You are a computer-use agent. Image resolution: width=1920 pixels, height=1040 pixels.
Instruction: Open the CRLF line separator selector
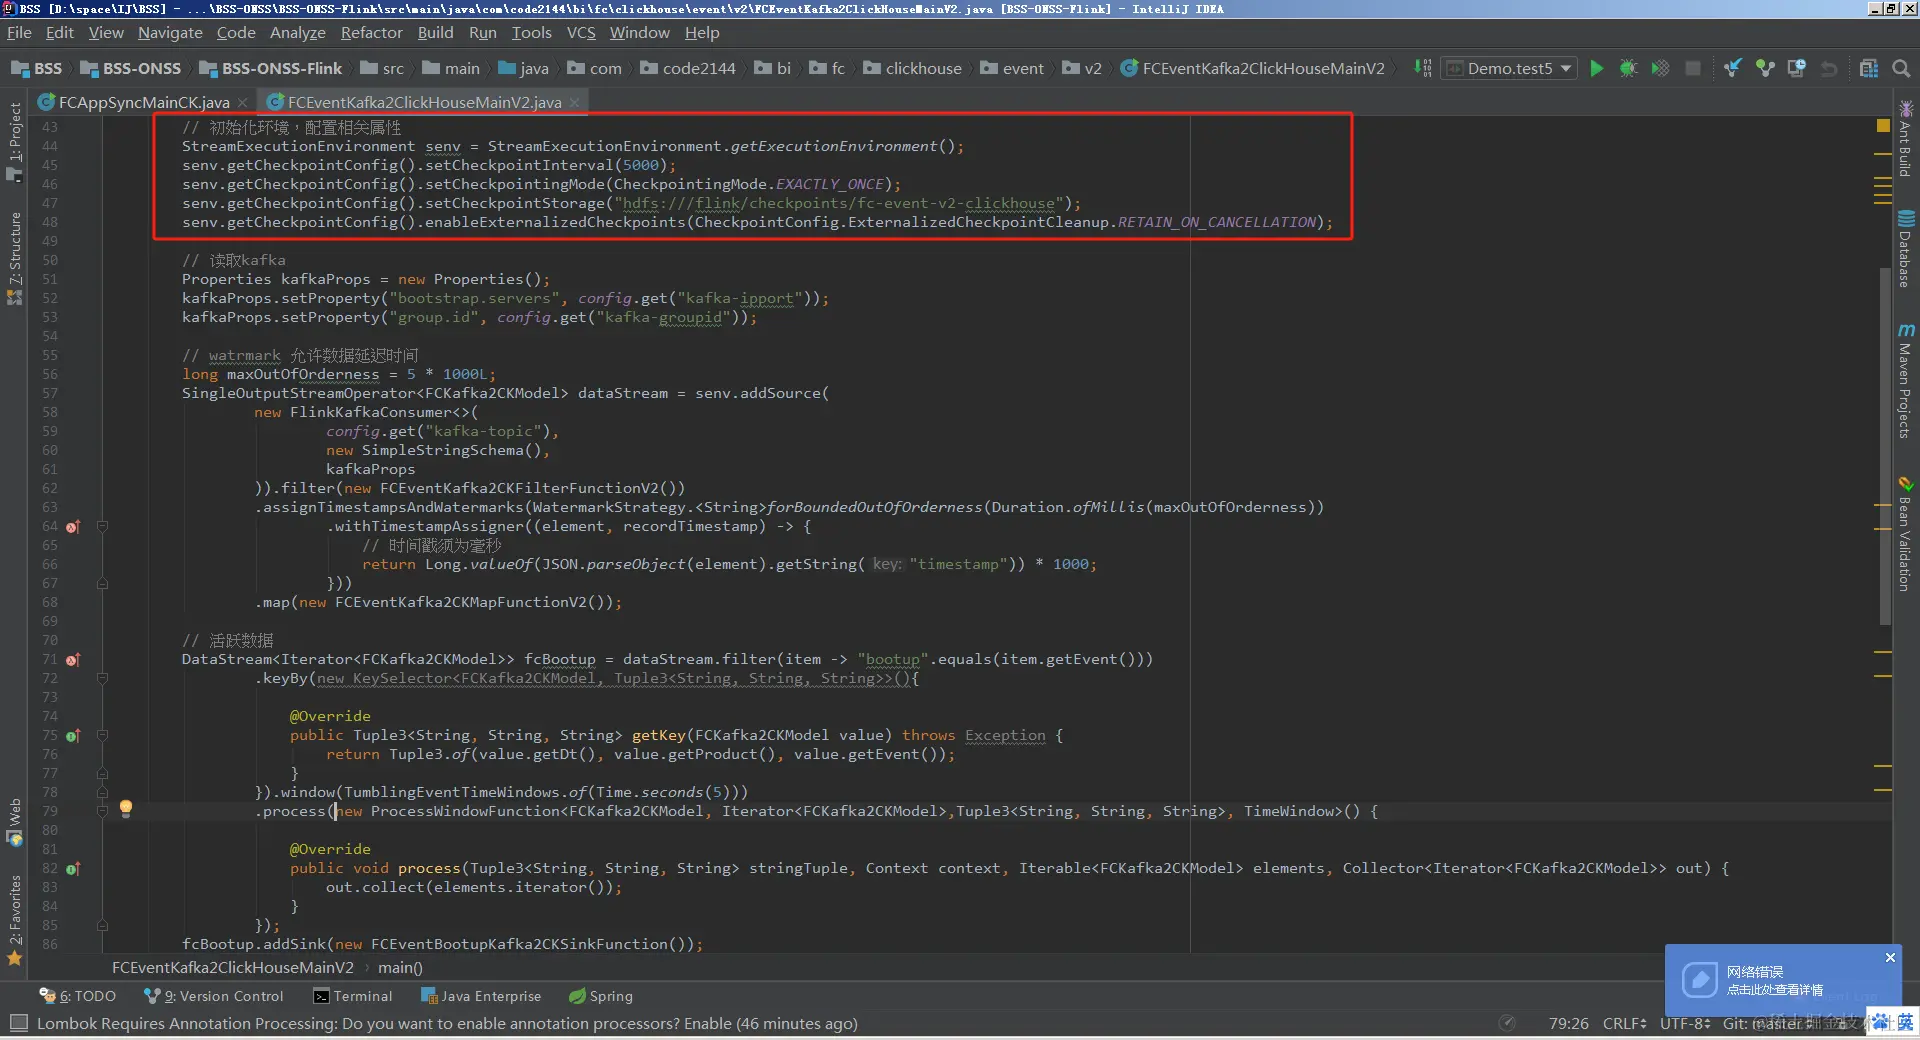(1625, 1023)
